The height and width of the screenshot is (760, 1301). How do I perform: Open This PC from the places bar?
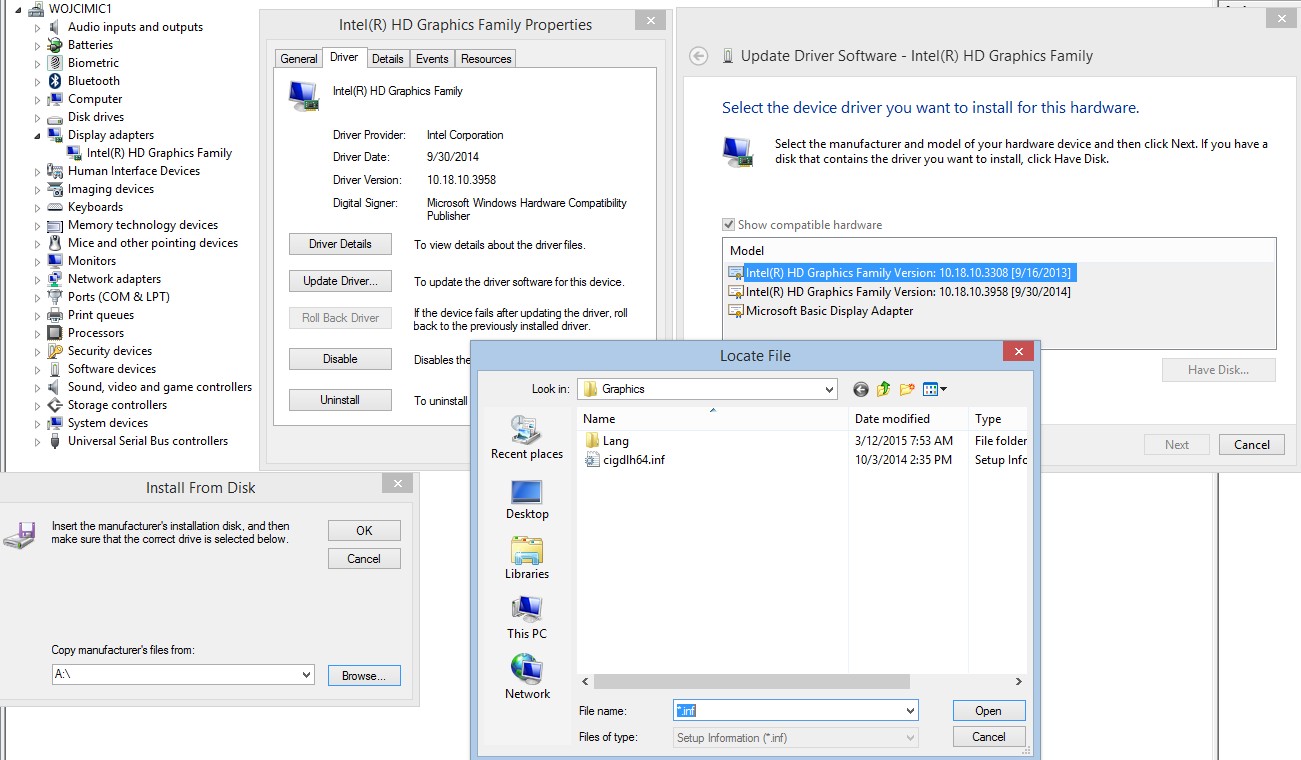pos(527,617)
